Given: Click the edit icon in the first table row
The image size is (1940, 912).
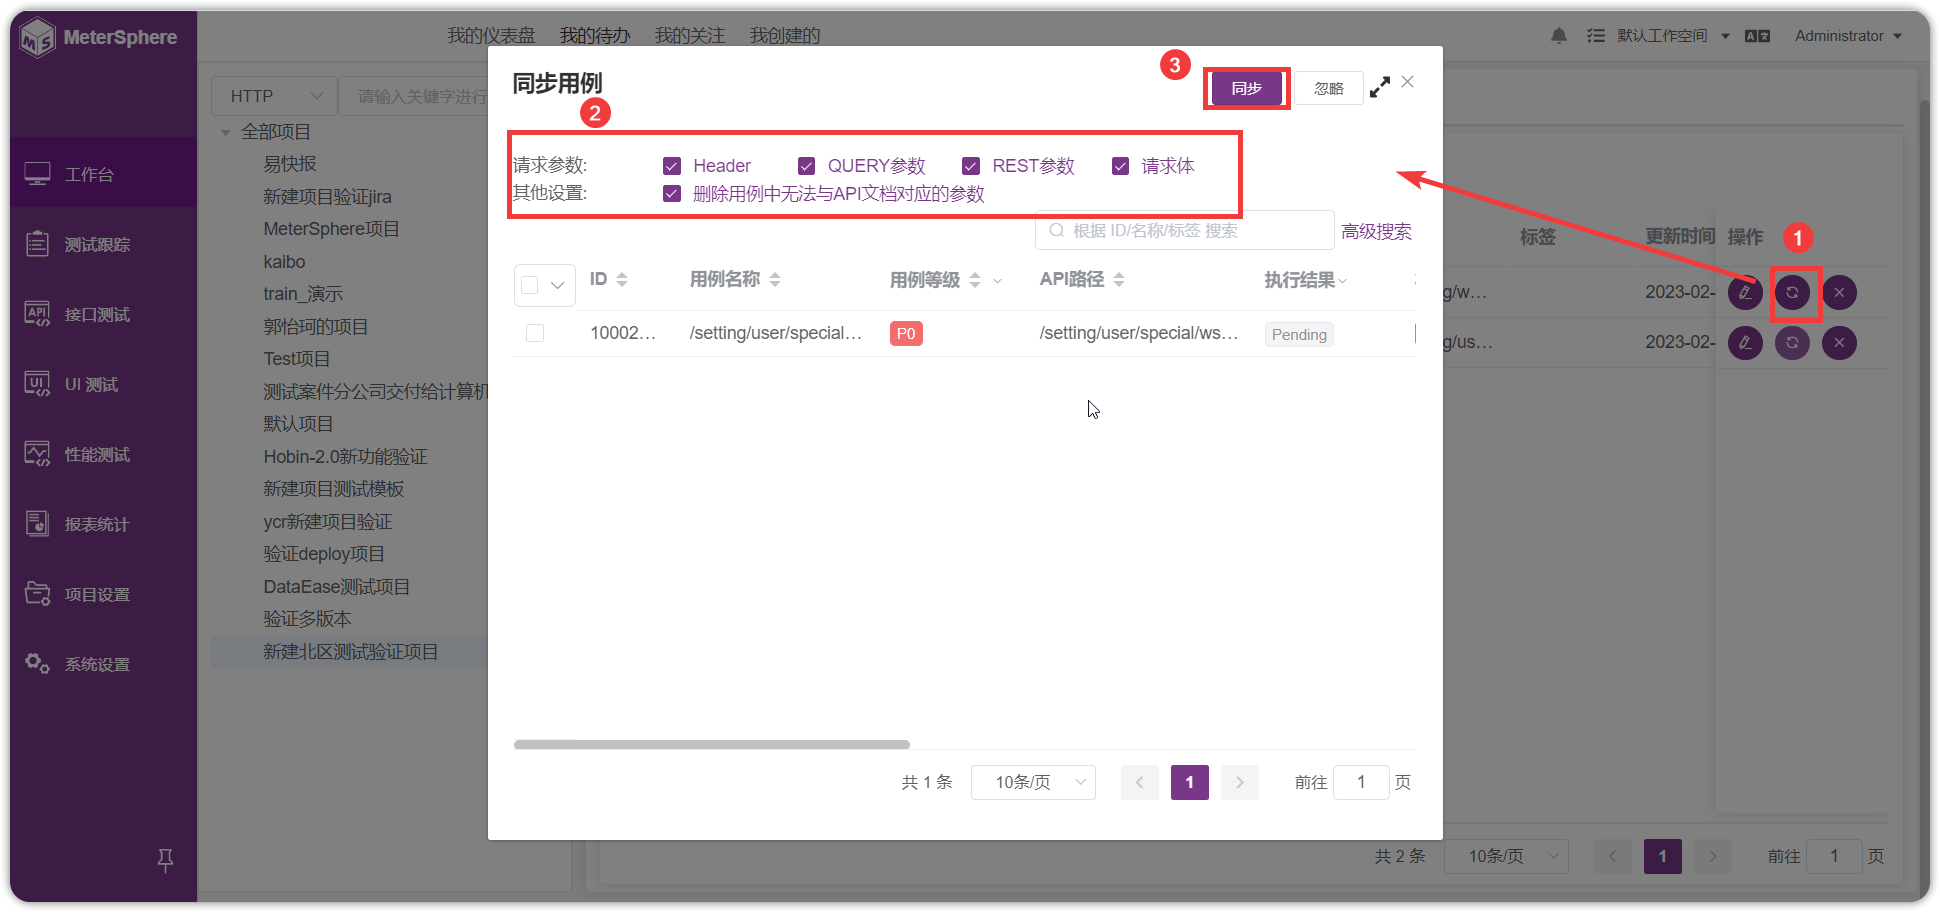Looking at the screenshot, I should point(1745,293).
